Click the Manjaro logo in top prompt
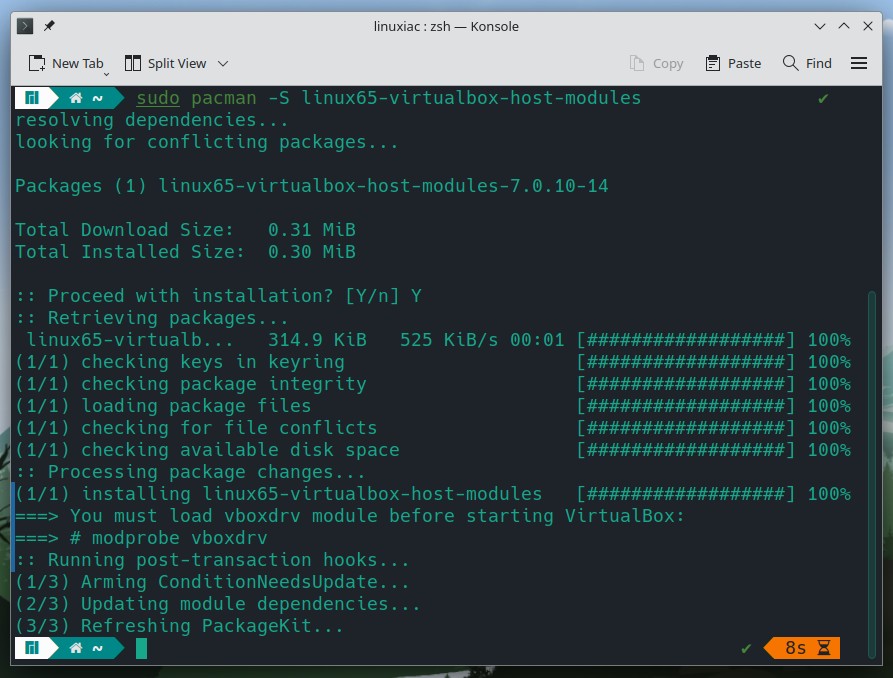 tap(32, 98)
